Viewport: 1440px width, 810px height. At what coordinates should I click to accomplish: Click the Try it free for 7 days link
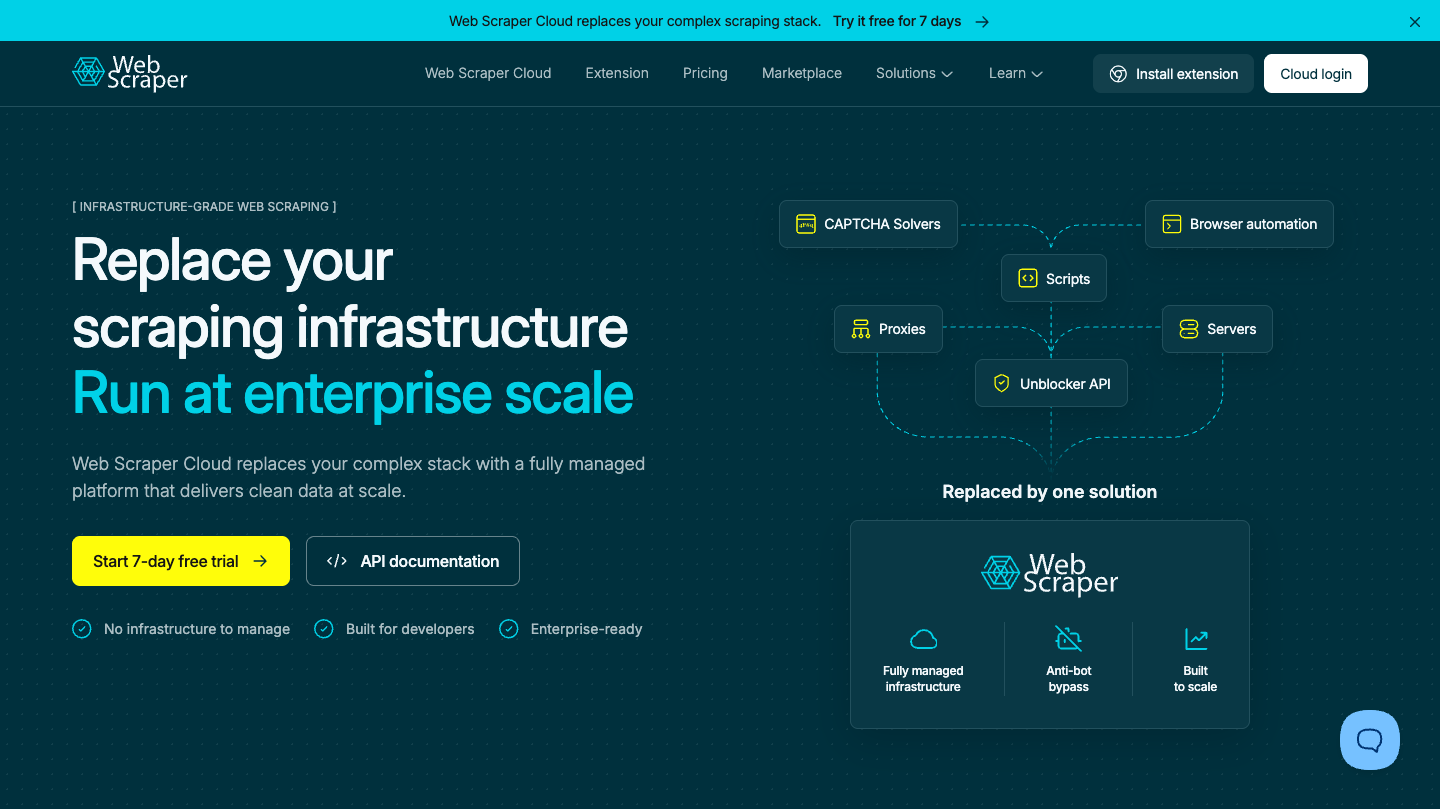tap(911, 21)
